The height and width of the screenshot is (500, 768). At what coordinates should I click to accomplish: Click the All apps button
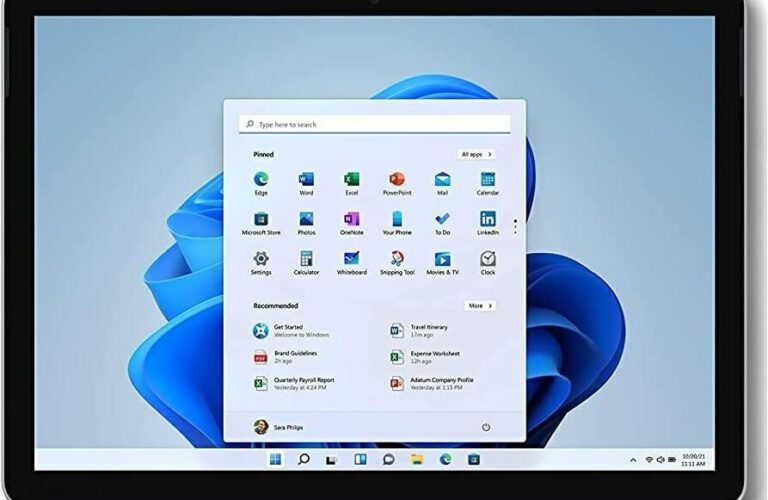[477, 154]
